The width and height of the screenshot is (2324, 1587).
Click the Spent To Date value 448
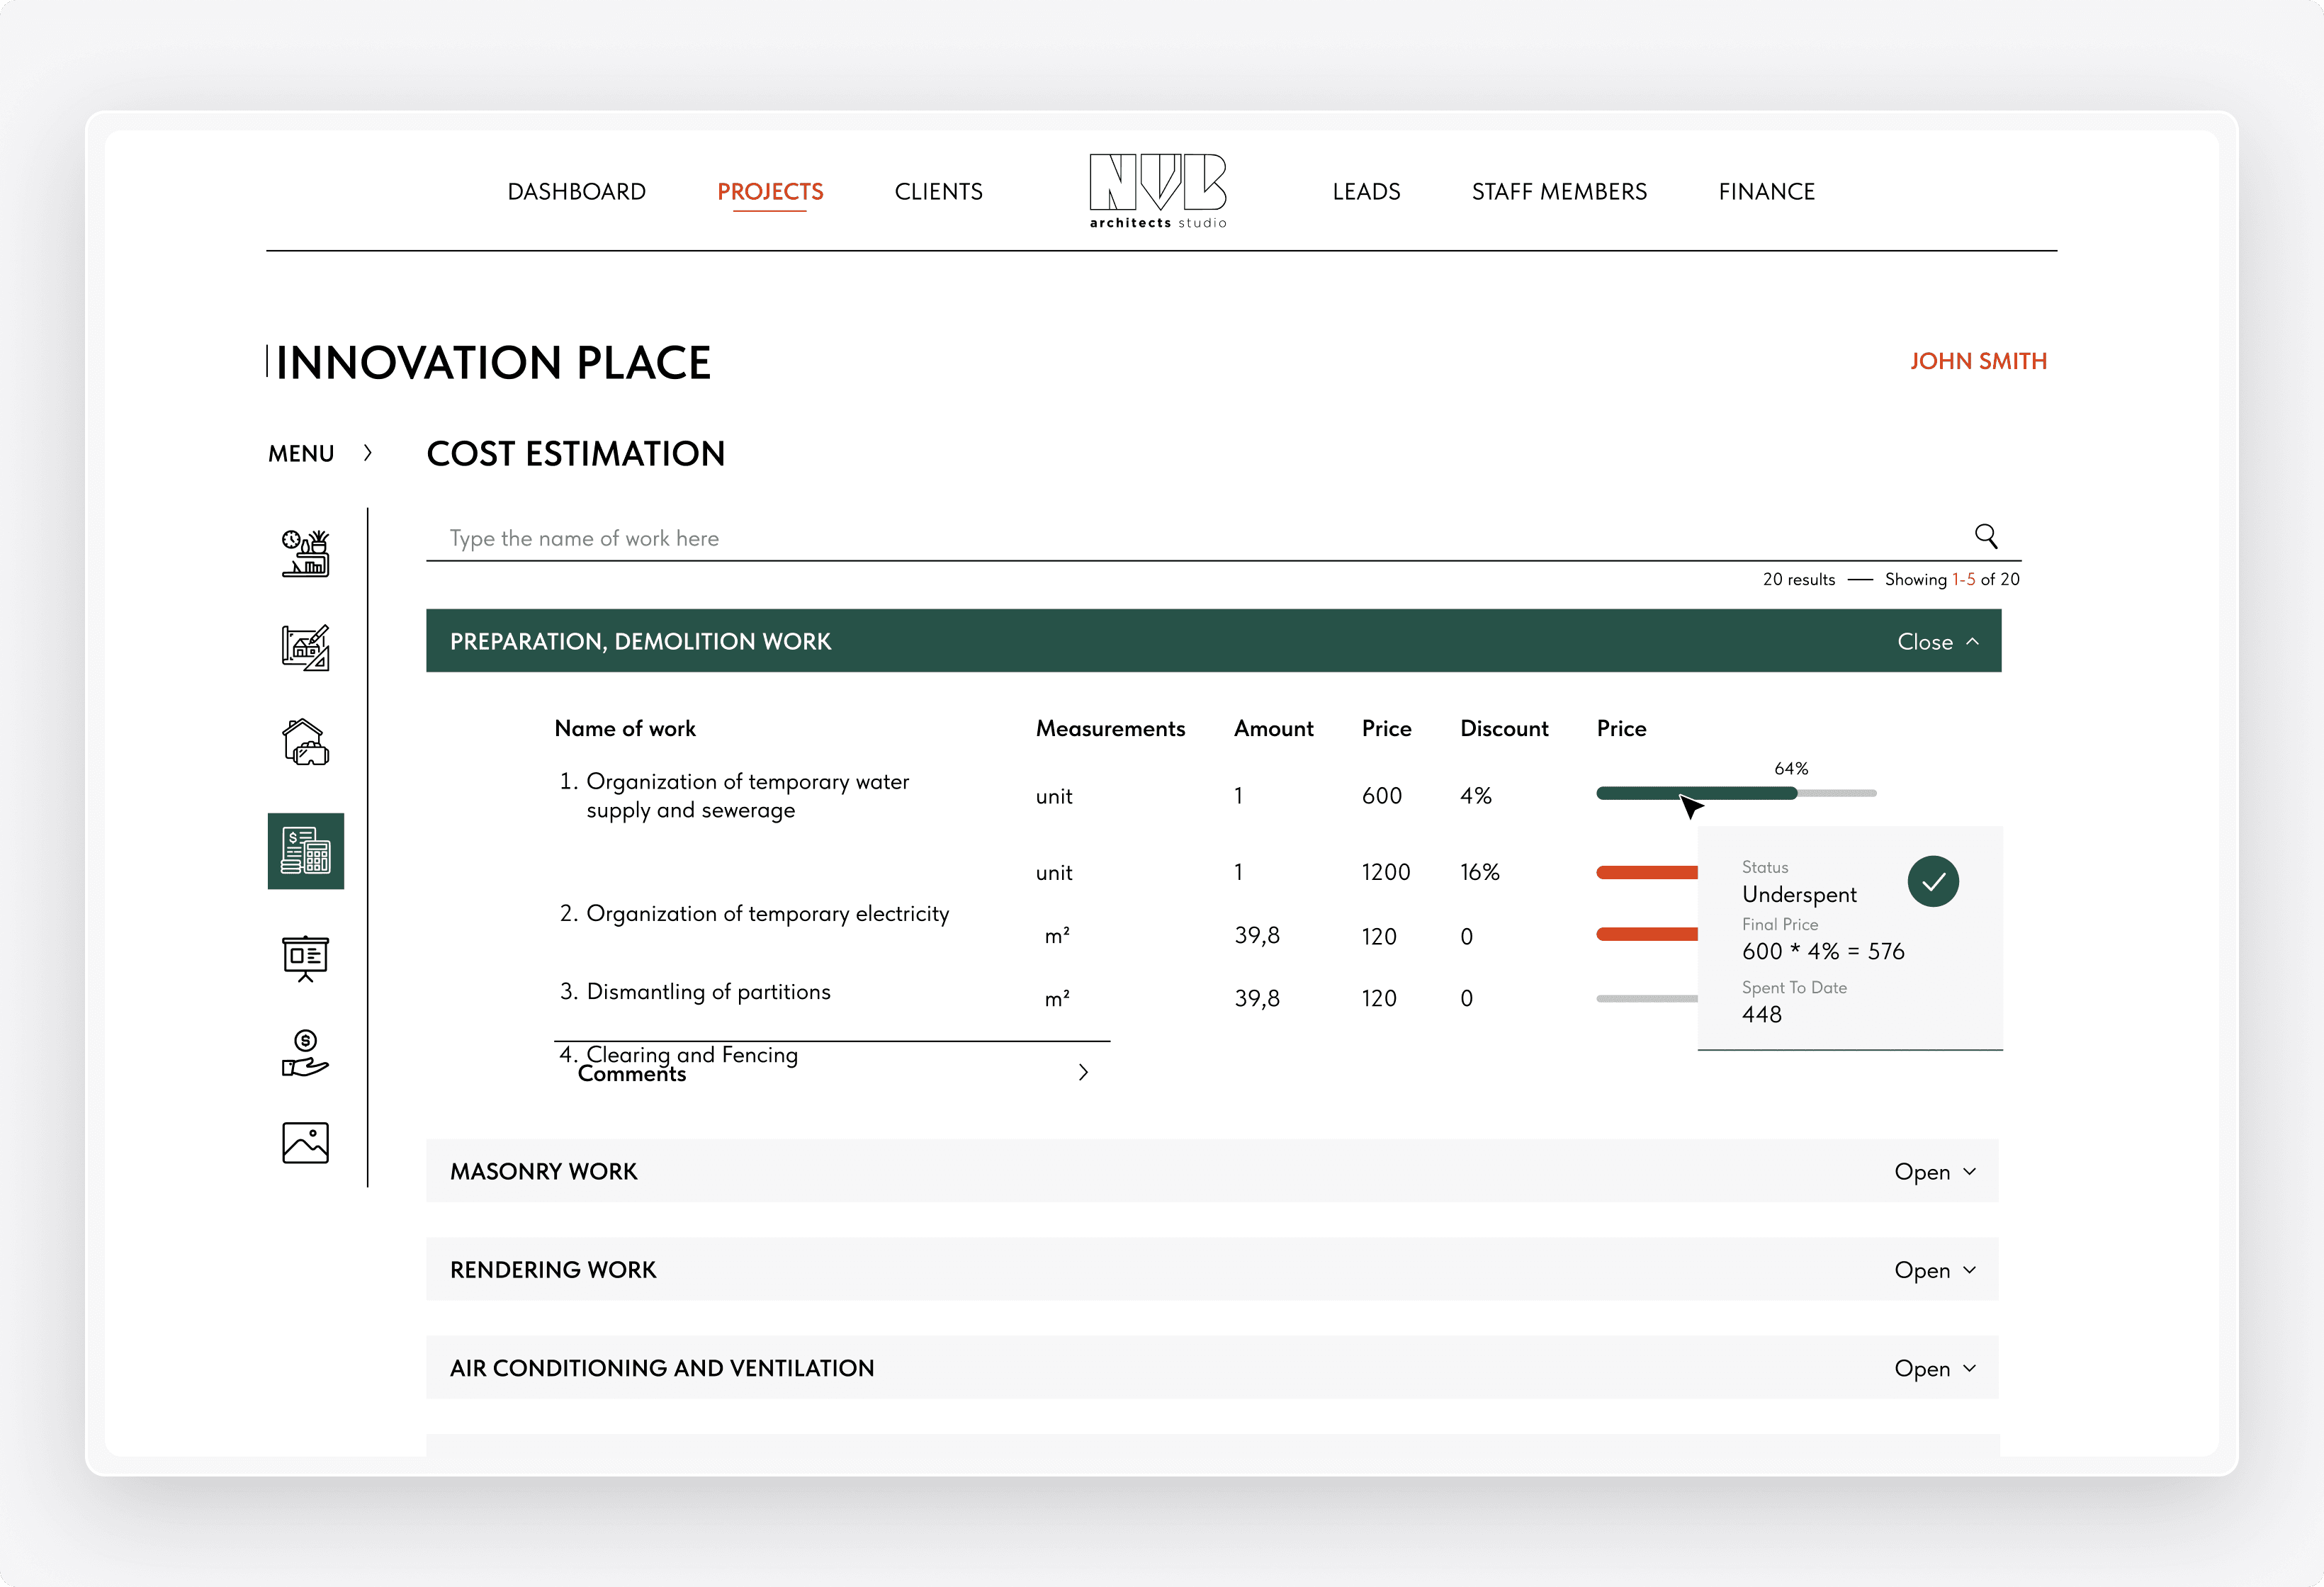point(1762,1014)
